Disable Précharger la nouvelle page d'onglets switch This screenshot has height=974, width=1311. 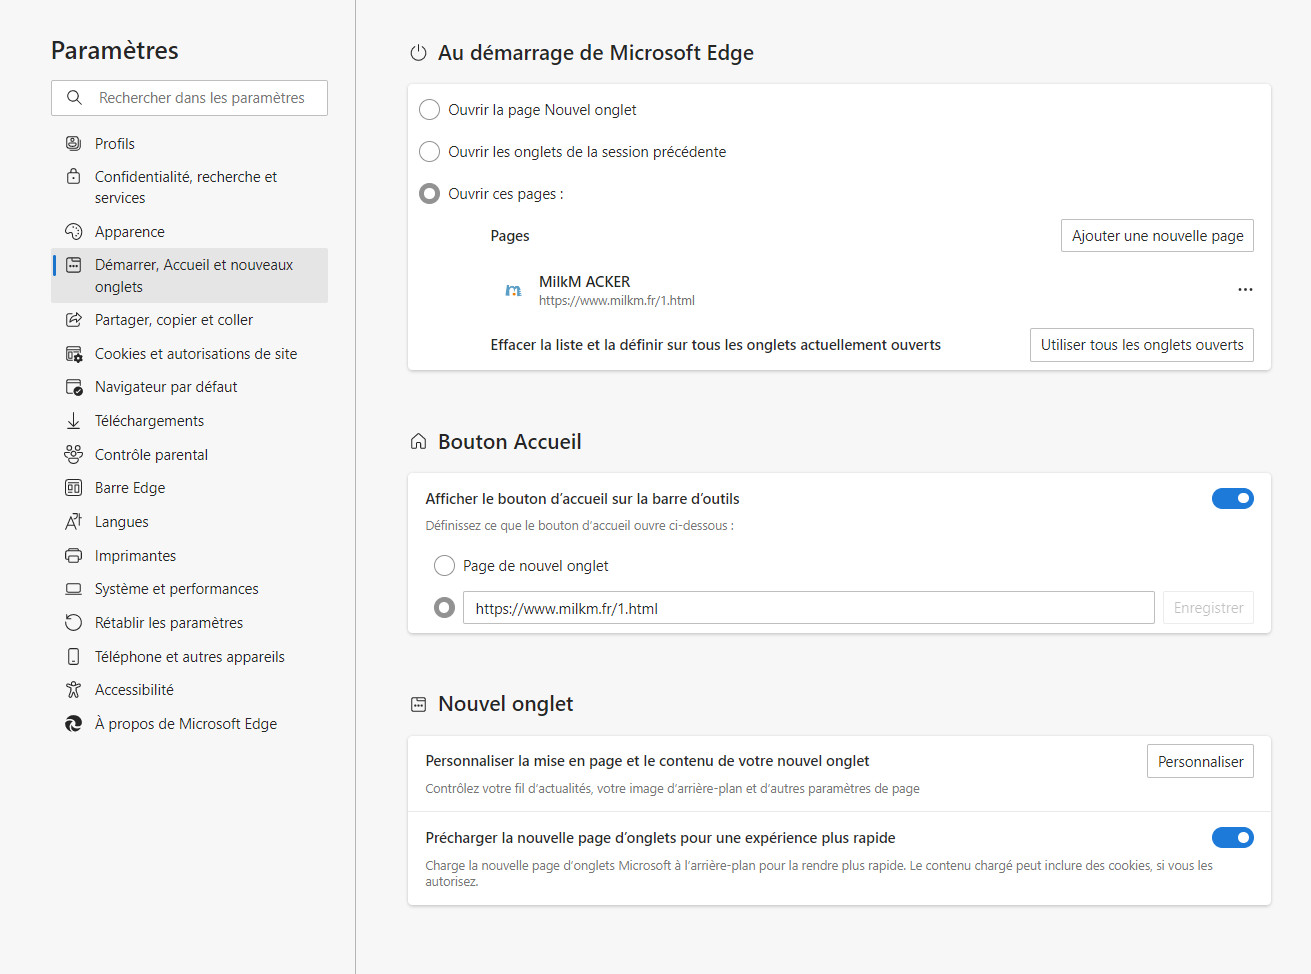point(1233,837)
